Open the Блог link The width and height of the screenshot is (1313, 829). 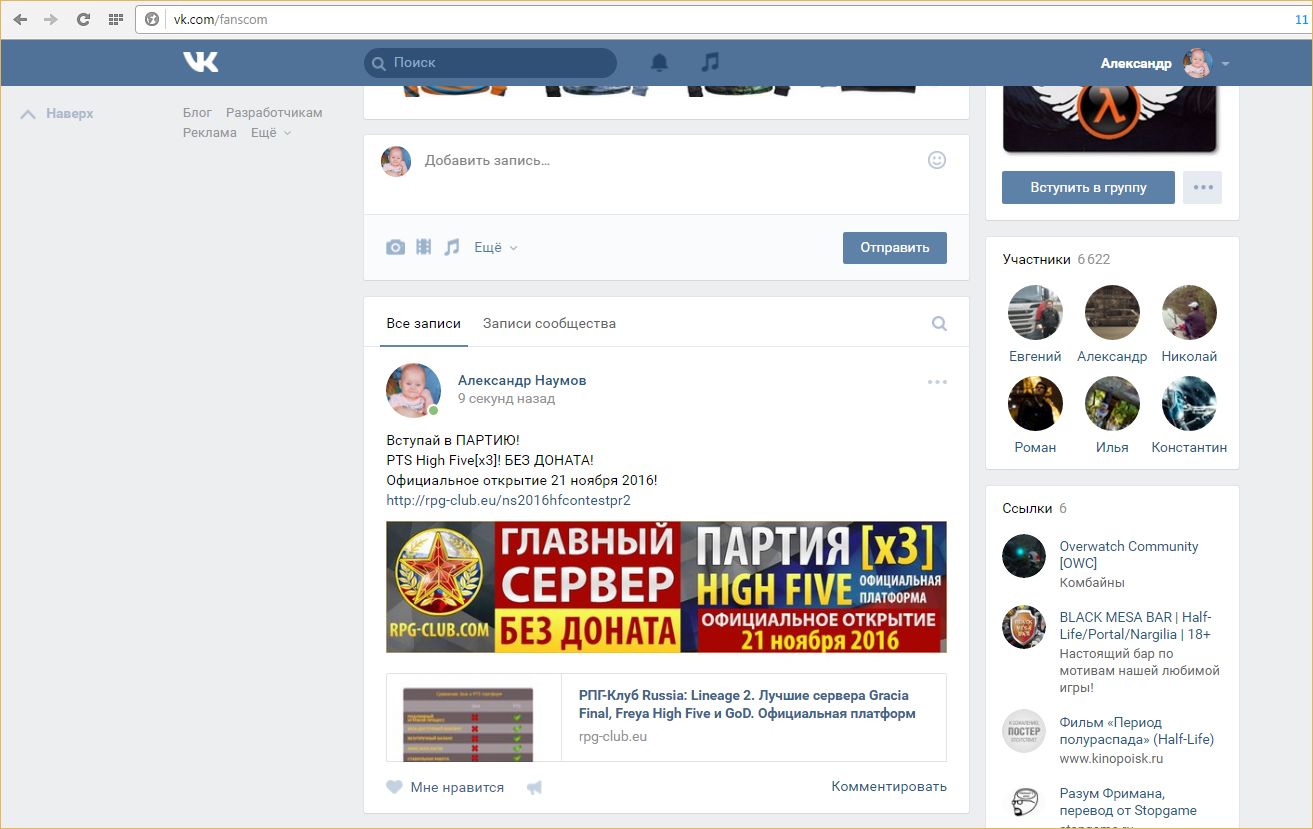pos(197,113)
